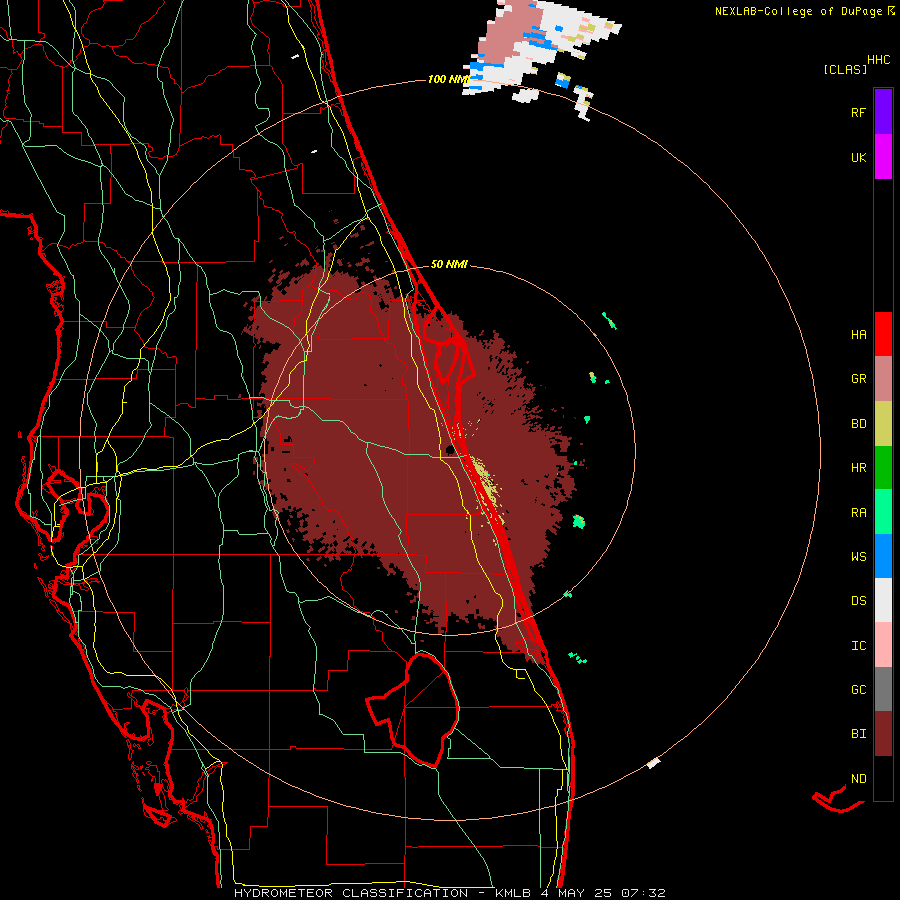Click the 50 NMI range ring label
This screenshot has width=900, height=900.
[449, 264]
